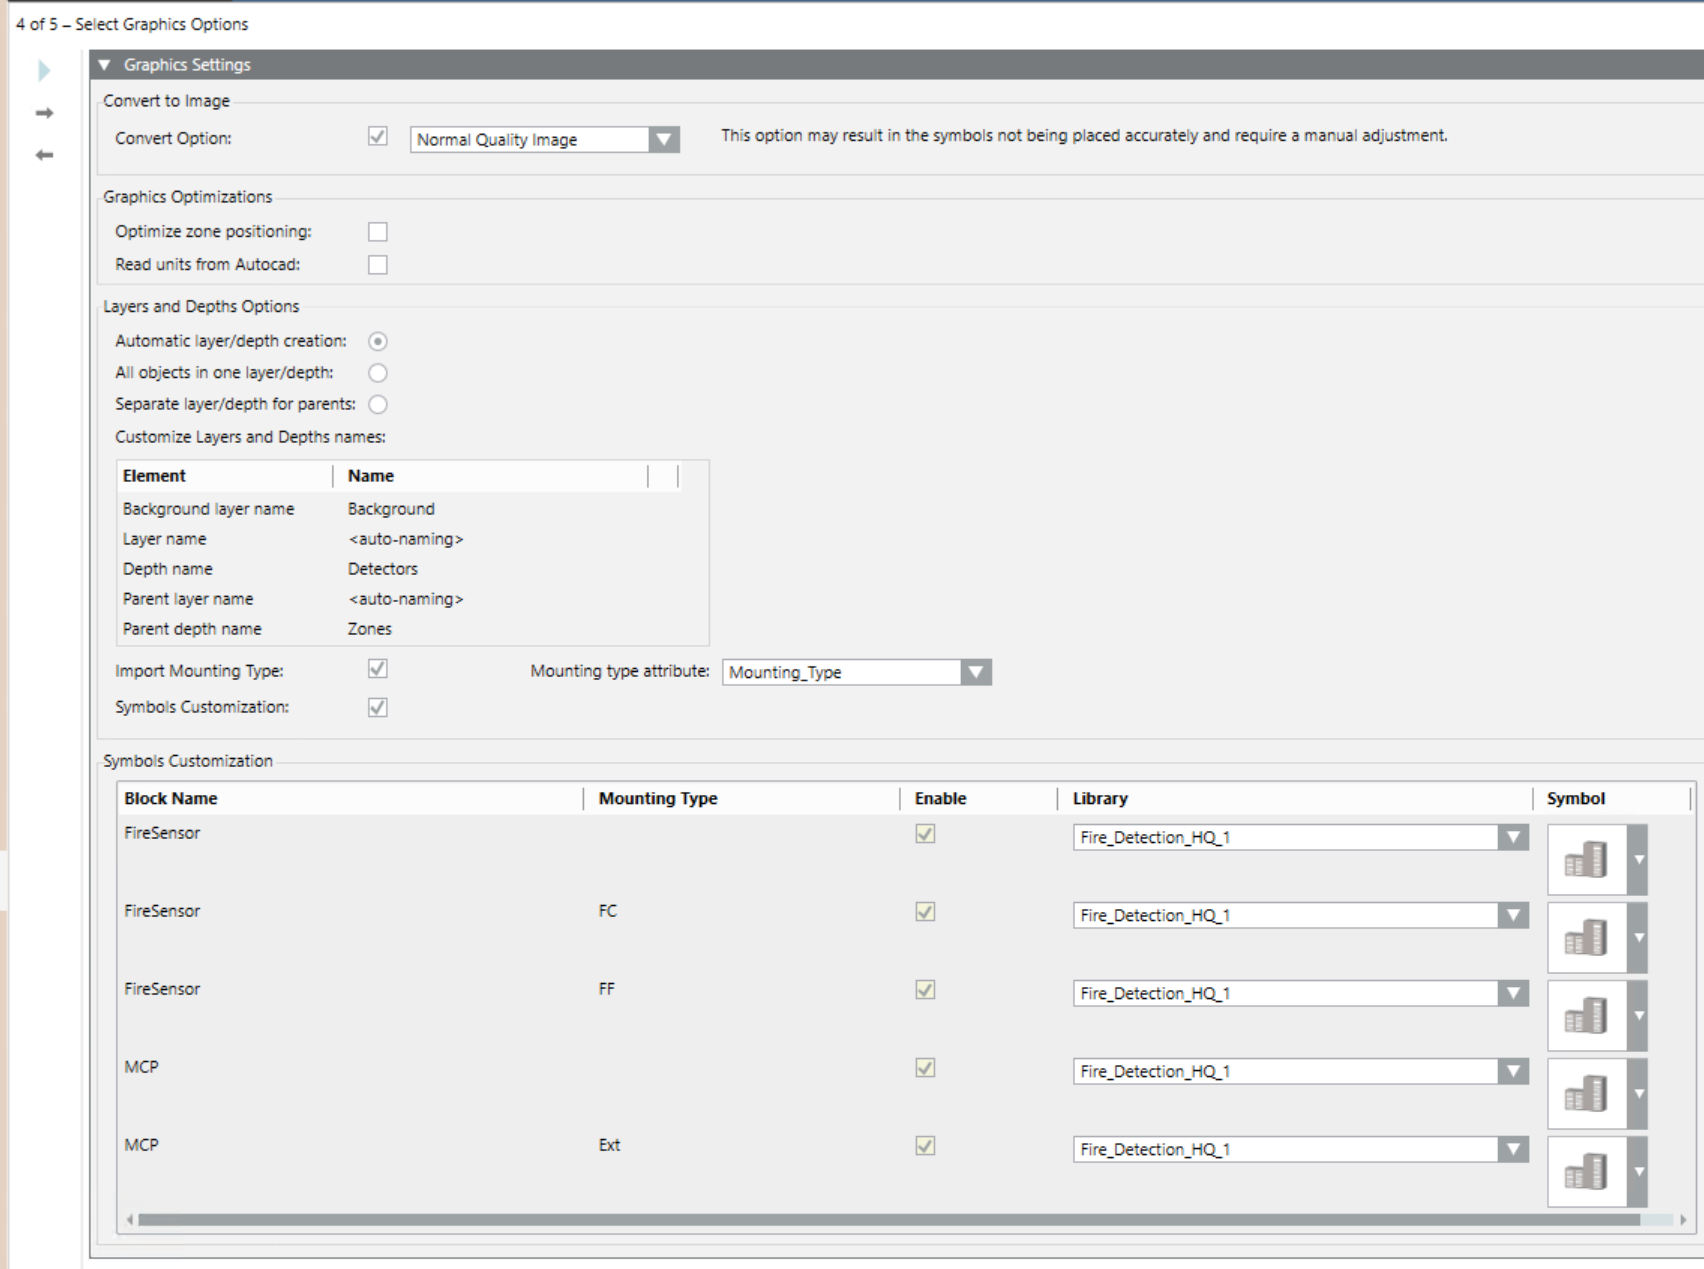The image size is (1704, 1269).
Task: Open Library dropdown for FireSensor FC row
Action: pyautogui.click(x=1513, y=915)
